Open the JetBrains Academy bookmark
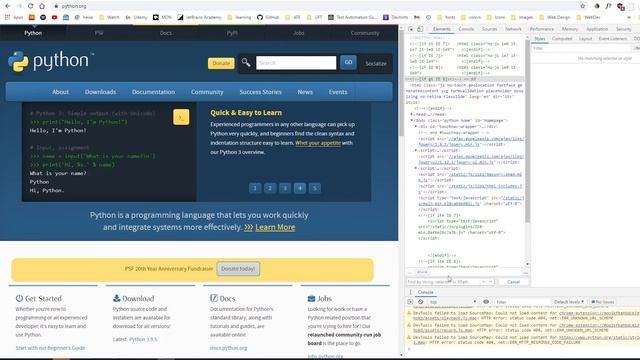The width and height of the screenshot is (640, 360). (x=199, y=17)
